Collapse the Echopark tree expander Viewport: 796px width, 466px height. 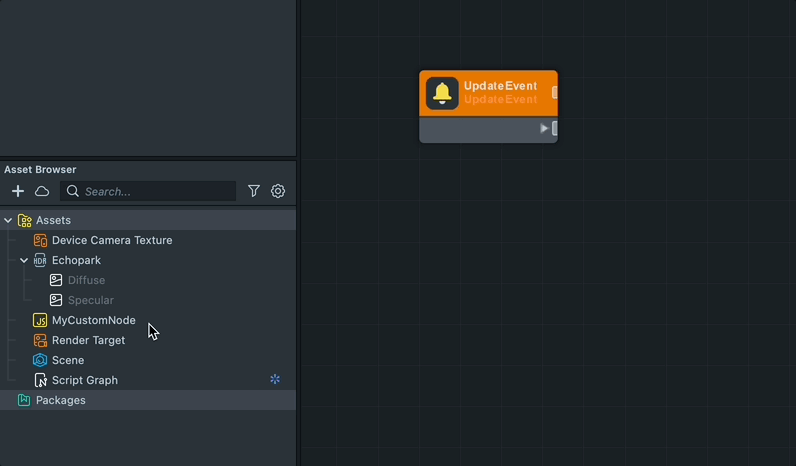(x=24, y=260)
